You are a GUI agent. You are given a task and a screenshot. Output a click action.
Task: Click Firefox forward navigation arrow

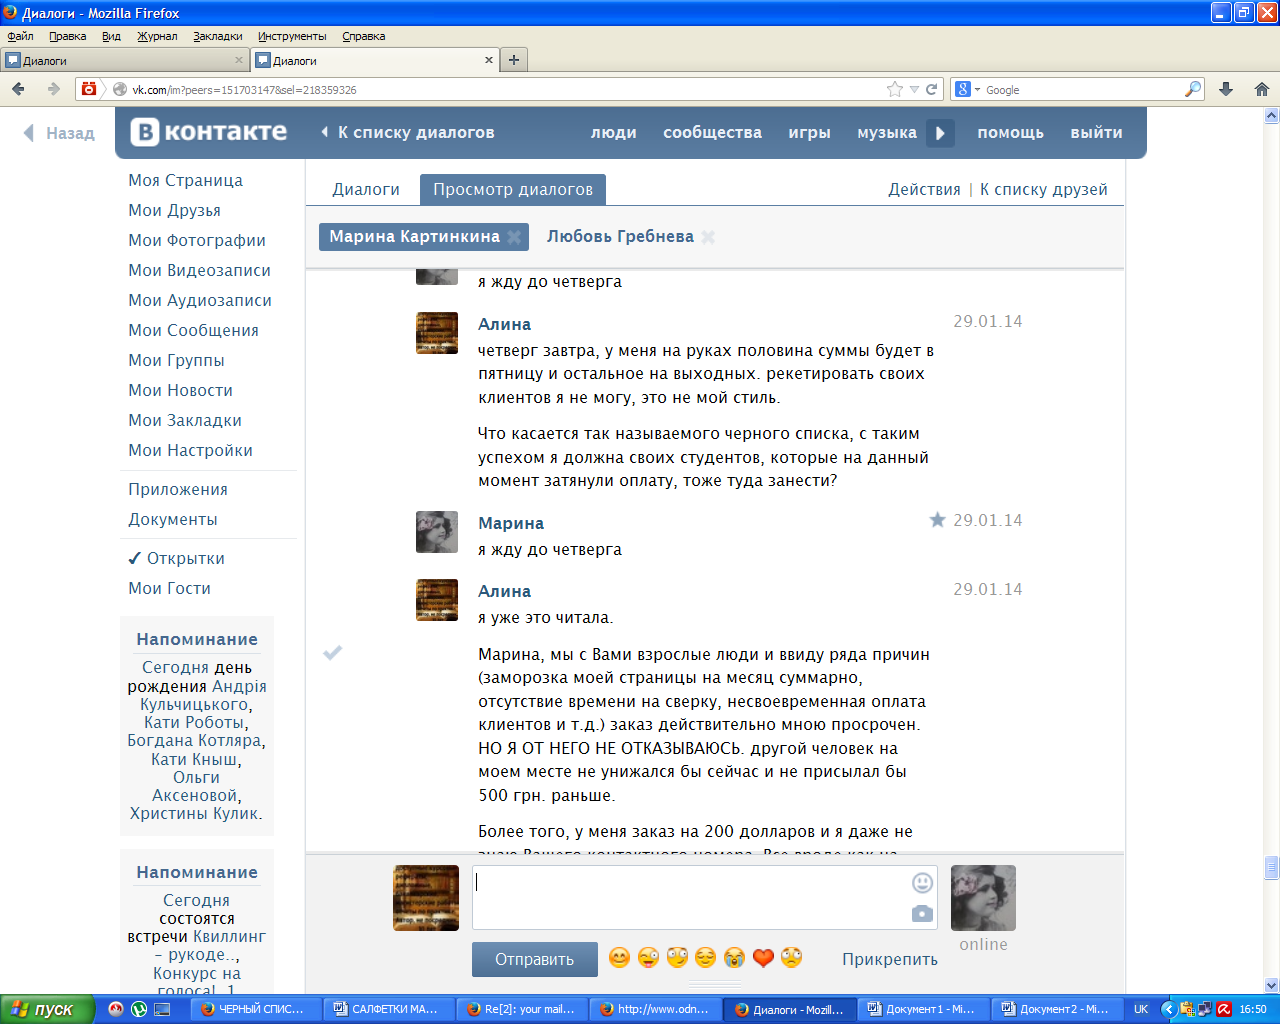[x=53, y=89]
